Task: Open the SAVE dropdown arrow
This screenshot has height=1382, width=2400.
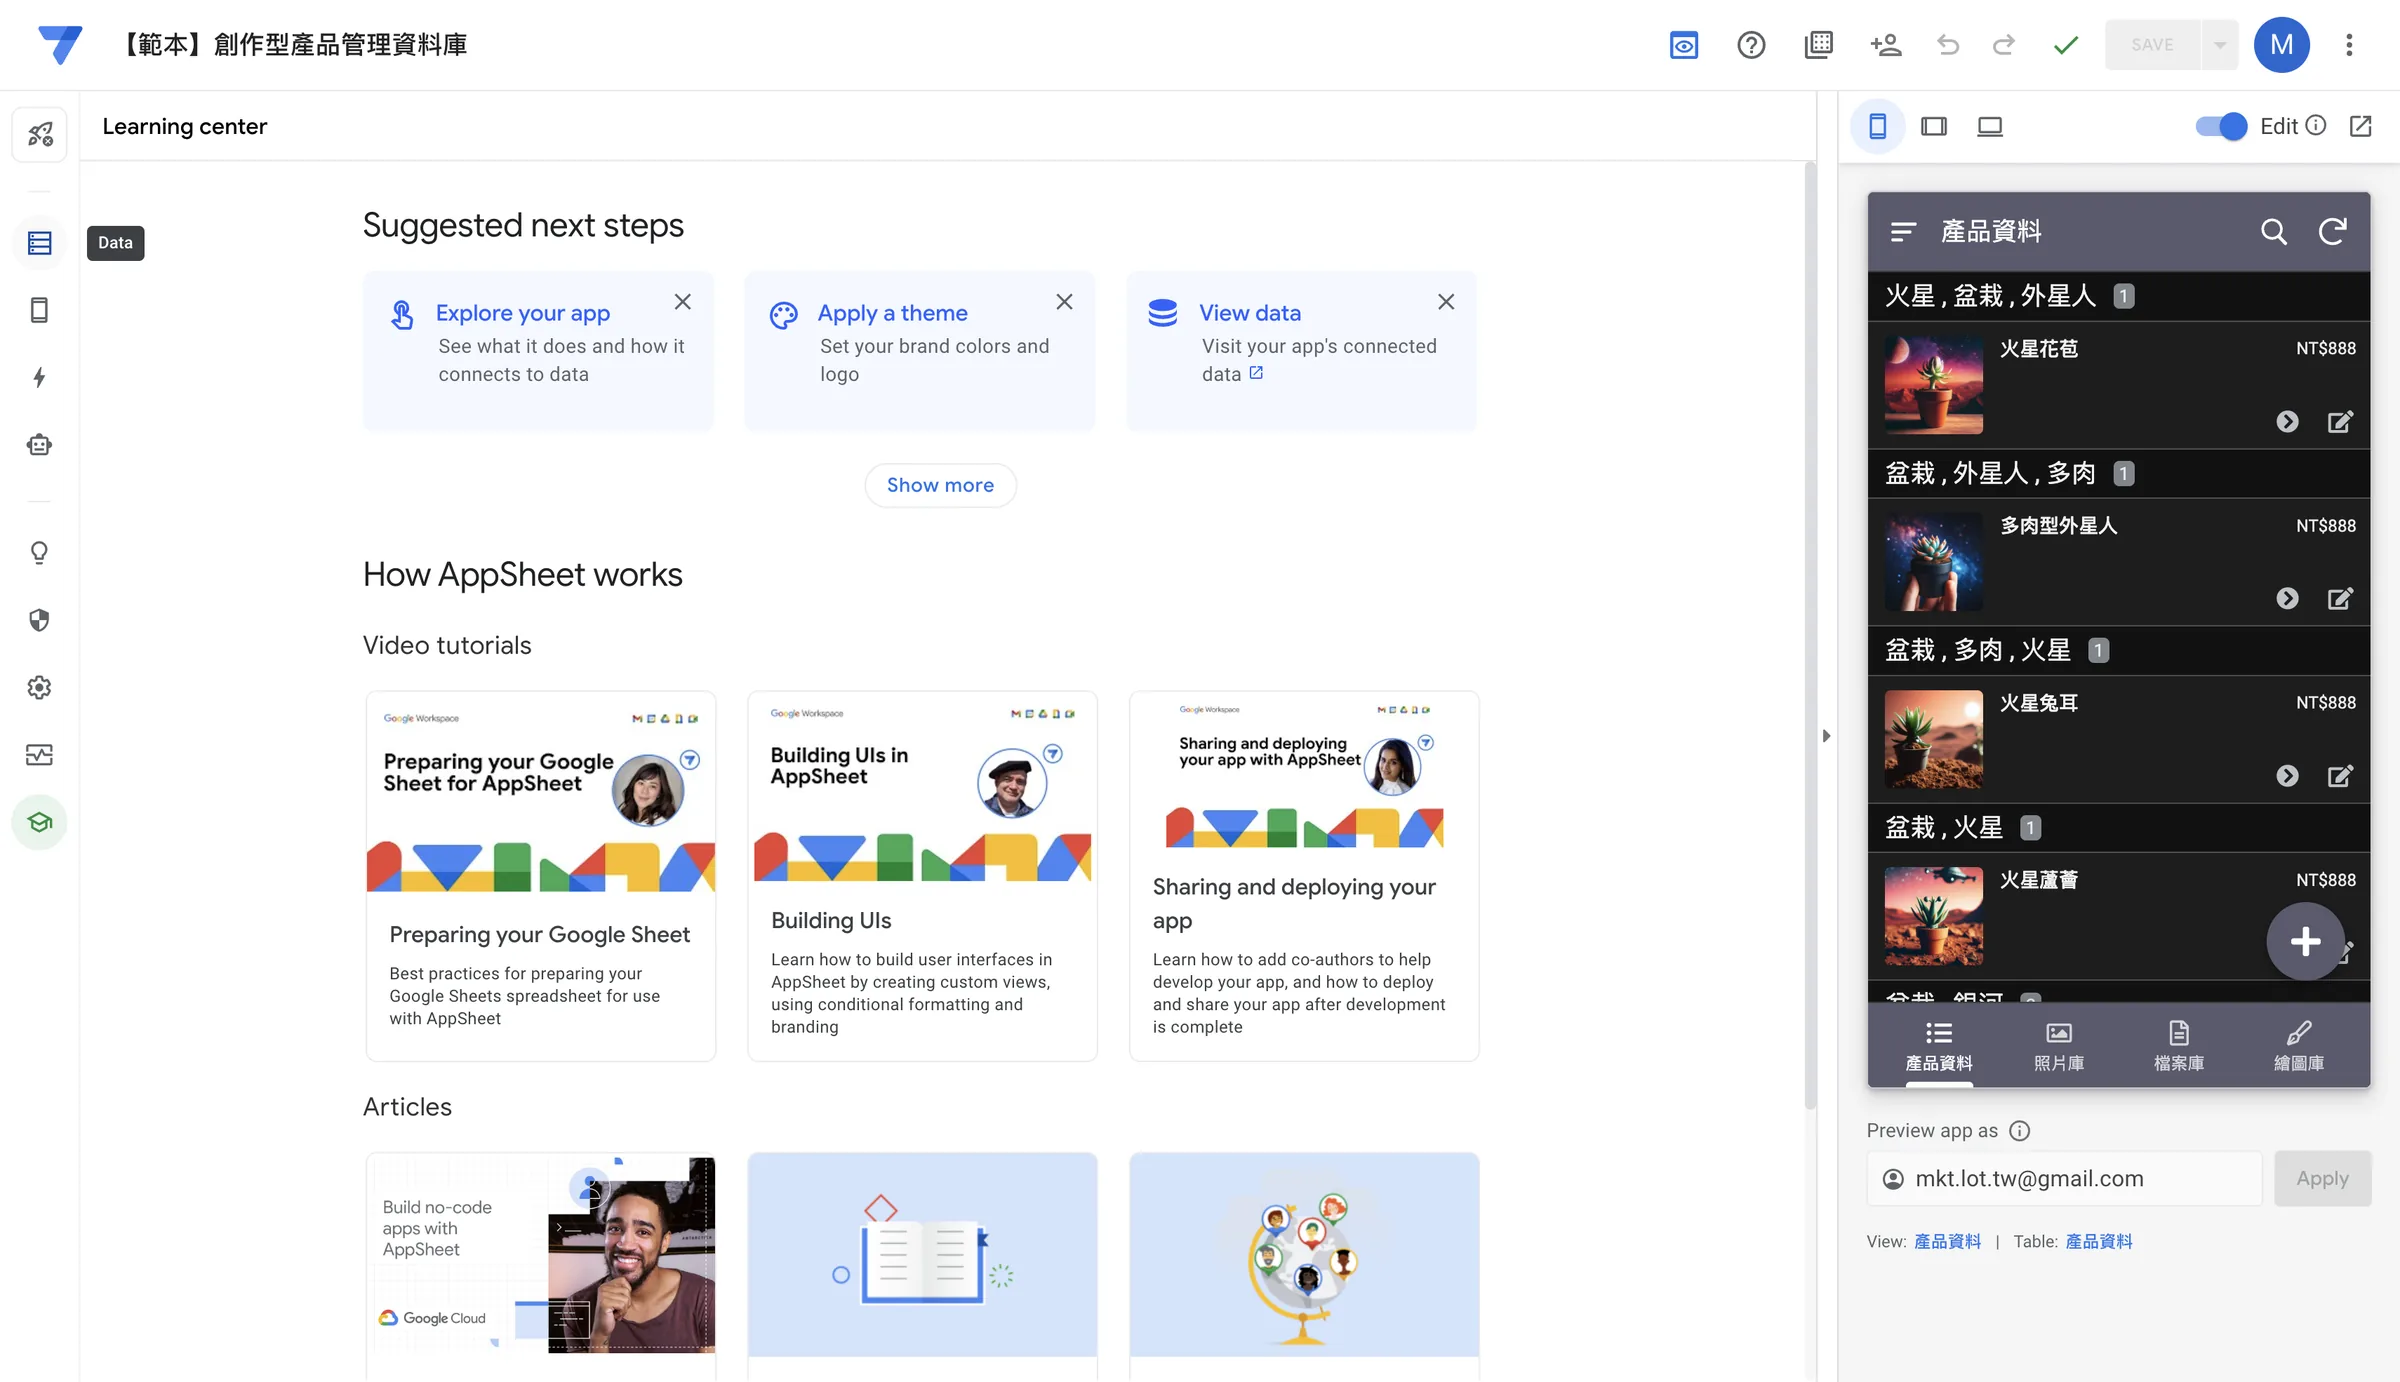Action: (2219, 45)
